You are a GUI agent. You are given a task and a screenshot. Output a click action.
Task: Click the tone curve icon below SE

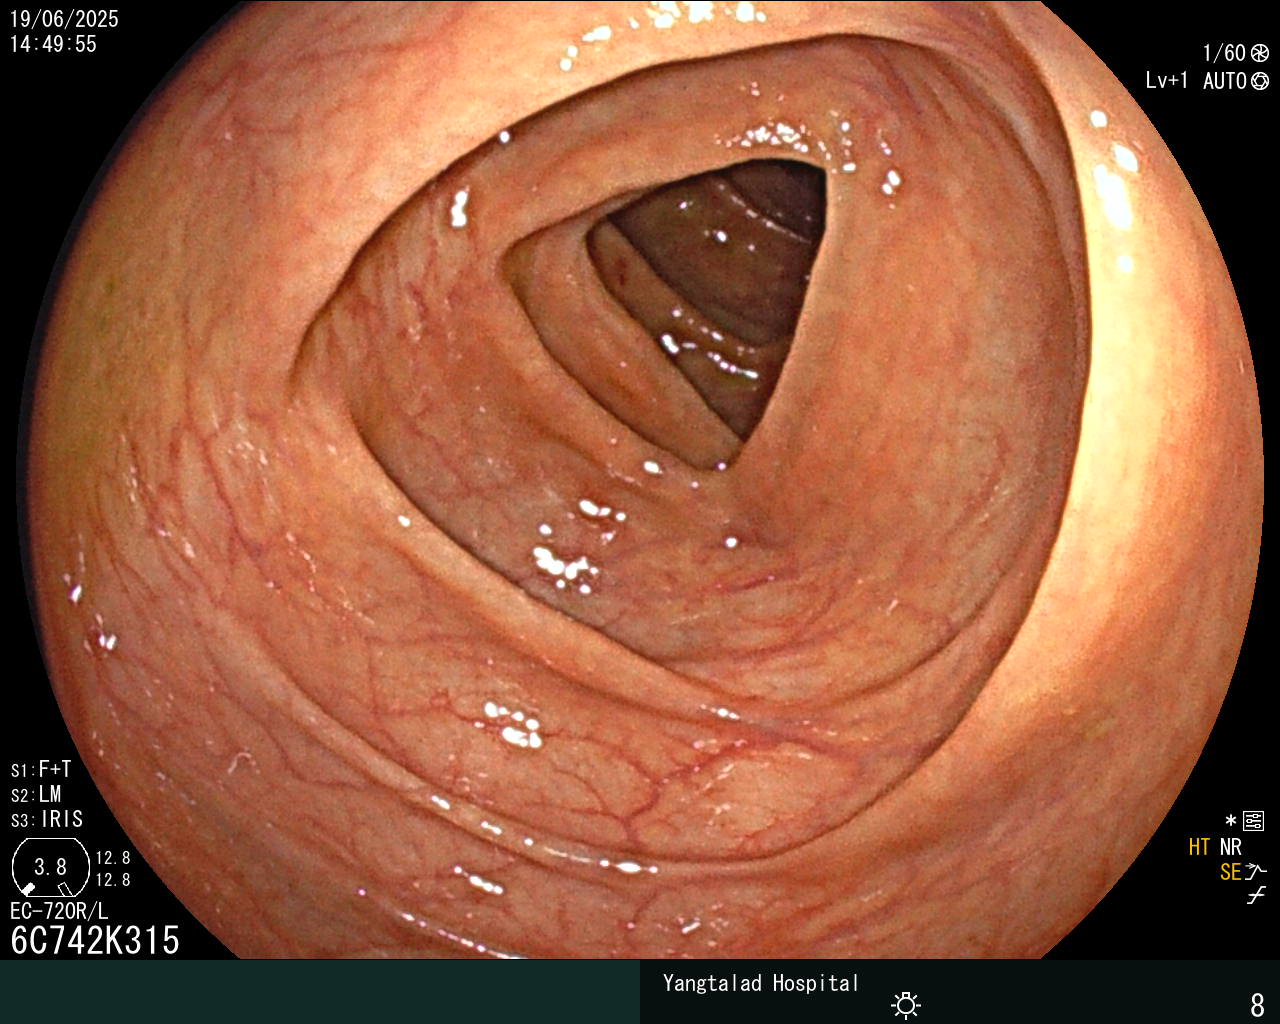click(1256, 896)
